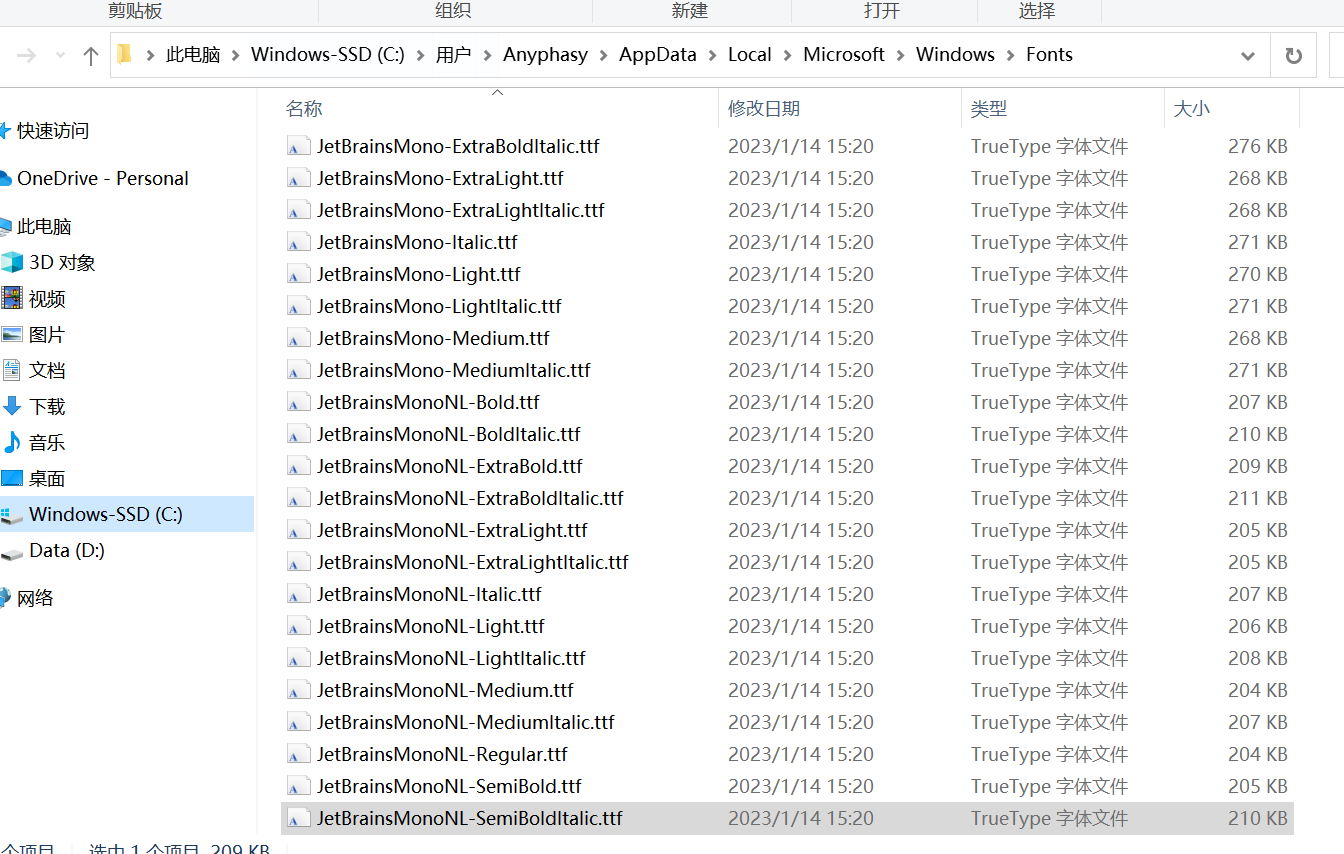Open Recent locations dropdown arrow

[59, 56]
